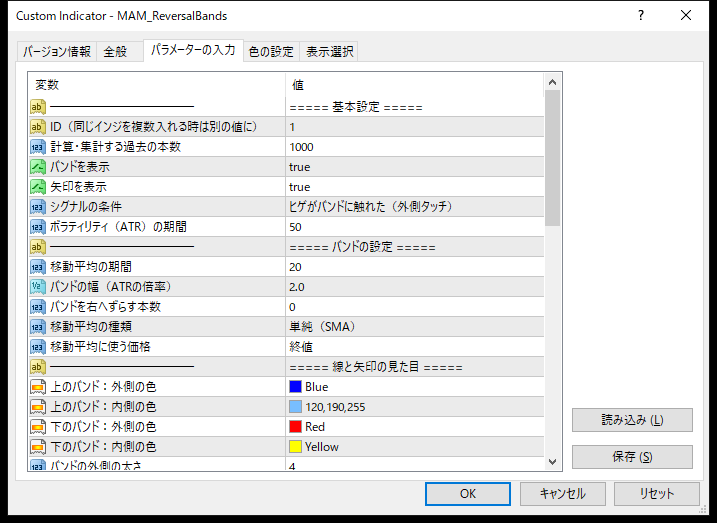Edit the band shift value 0
The width and height of the screenshot is (717, 523).
(415, 307)
